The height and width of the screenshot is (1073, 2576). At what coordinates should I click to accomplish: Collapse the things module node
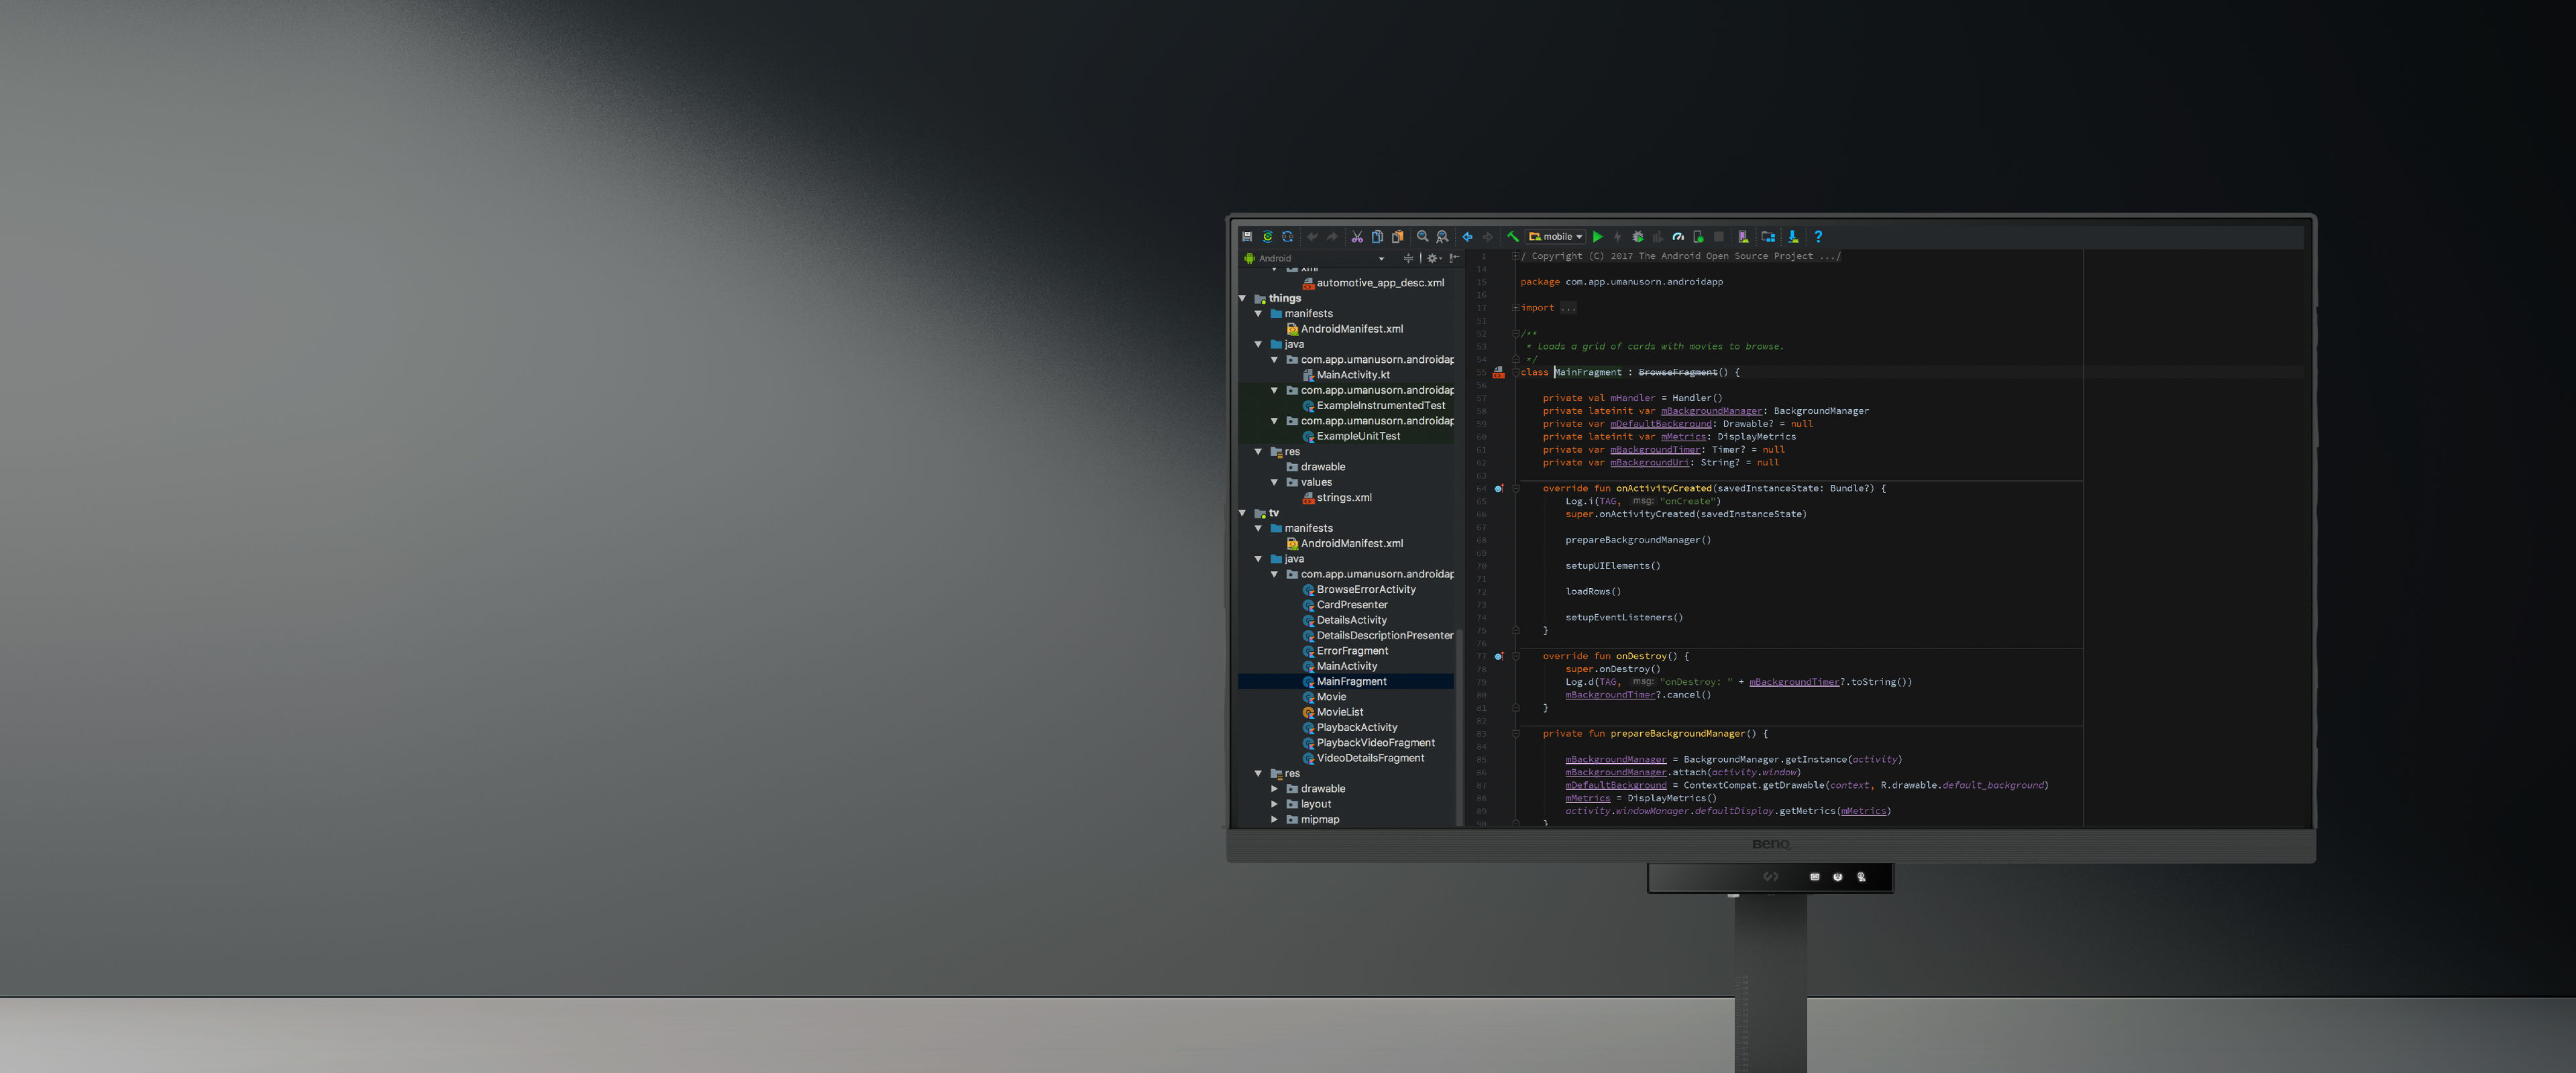pyautogui.click(x=1243, y=298)
